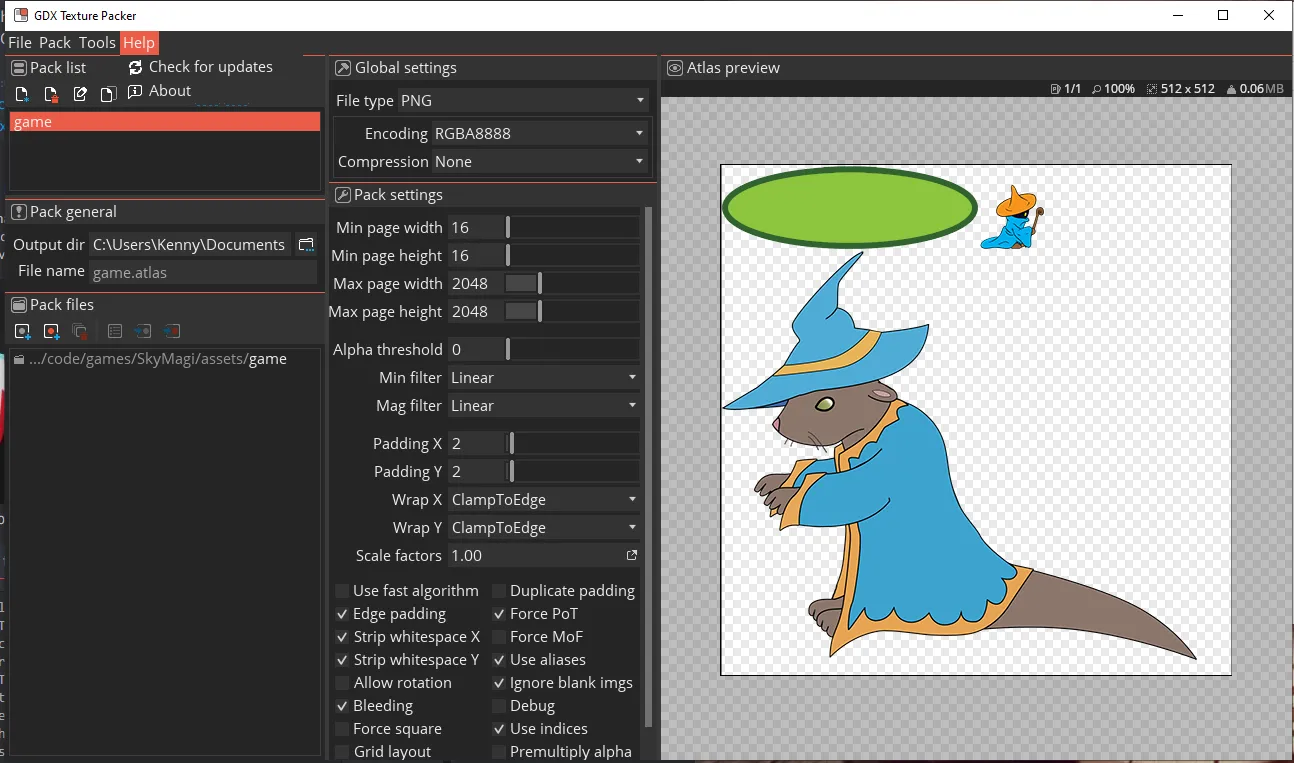Click the 100% zoom indicator
The width and height of the screenshot is (1294, 763).
tap(1113, 89)
